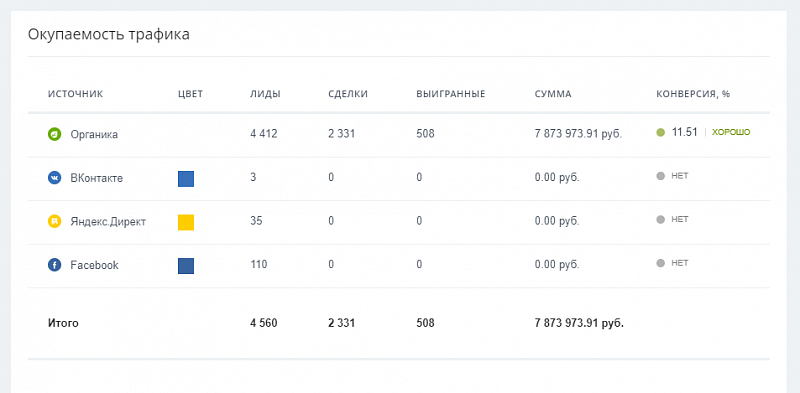The width and height of the screenshot is (800, 393).
Task: Sort by the ИСТОЧНИК column header
Action: [x=76, y=94]
